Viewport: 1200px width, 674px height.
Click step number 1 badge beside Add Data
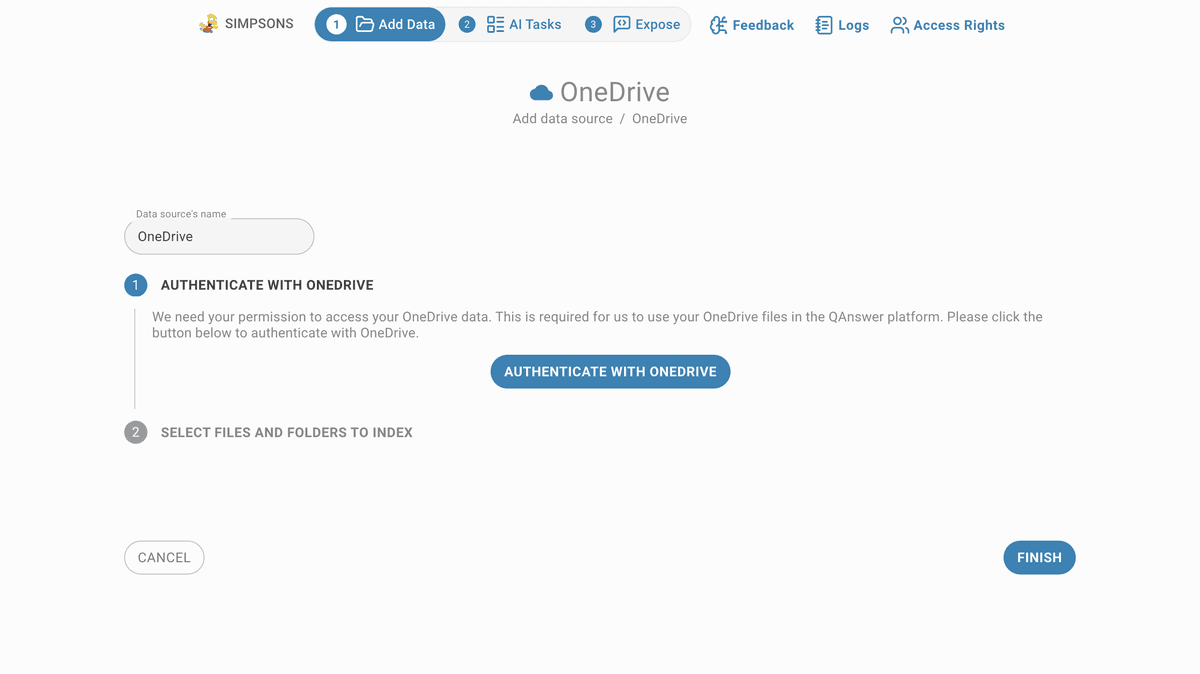click(336, 25)
